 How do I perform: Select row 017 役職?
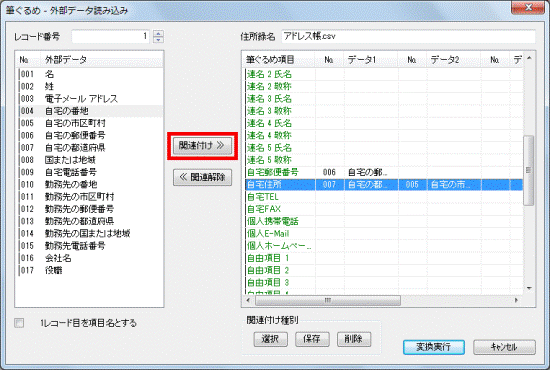click(x=89, y=270)
